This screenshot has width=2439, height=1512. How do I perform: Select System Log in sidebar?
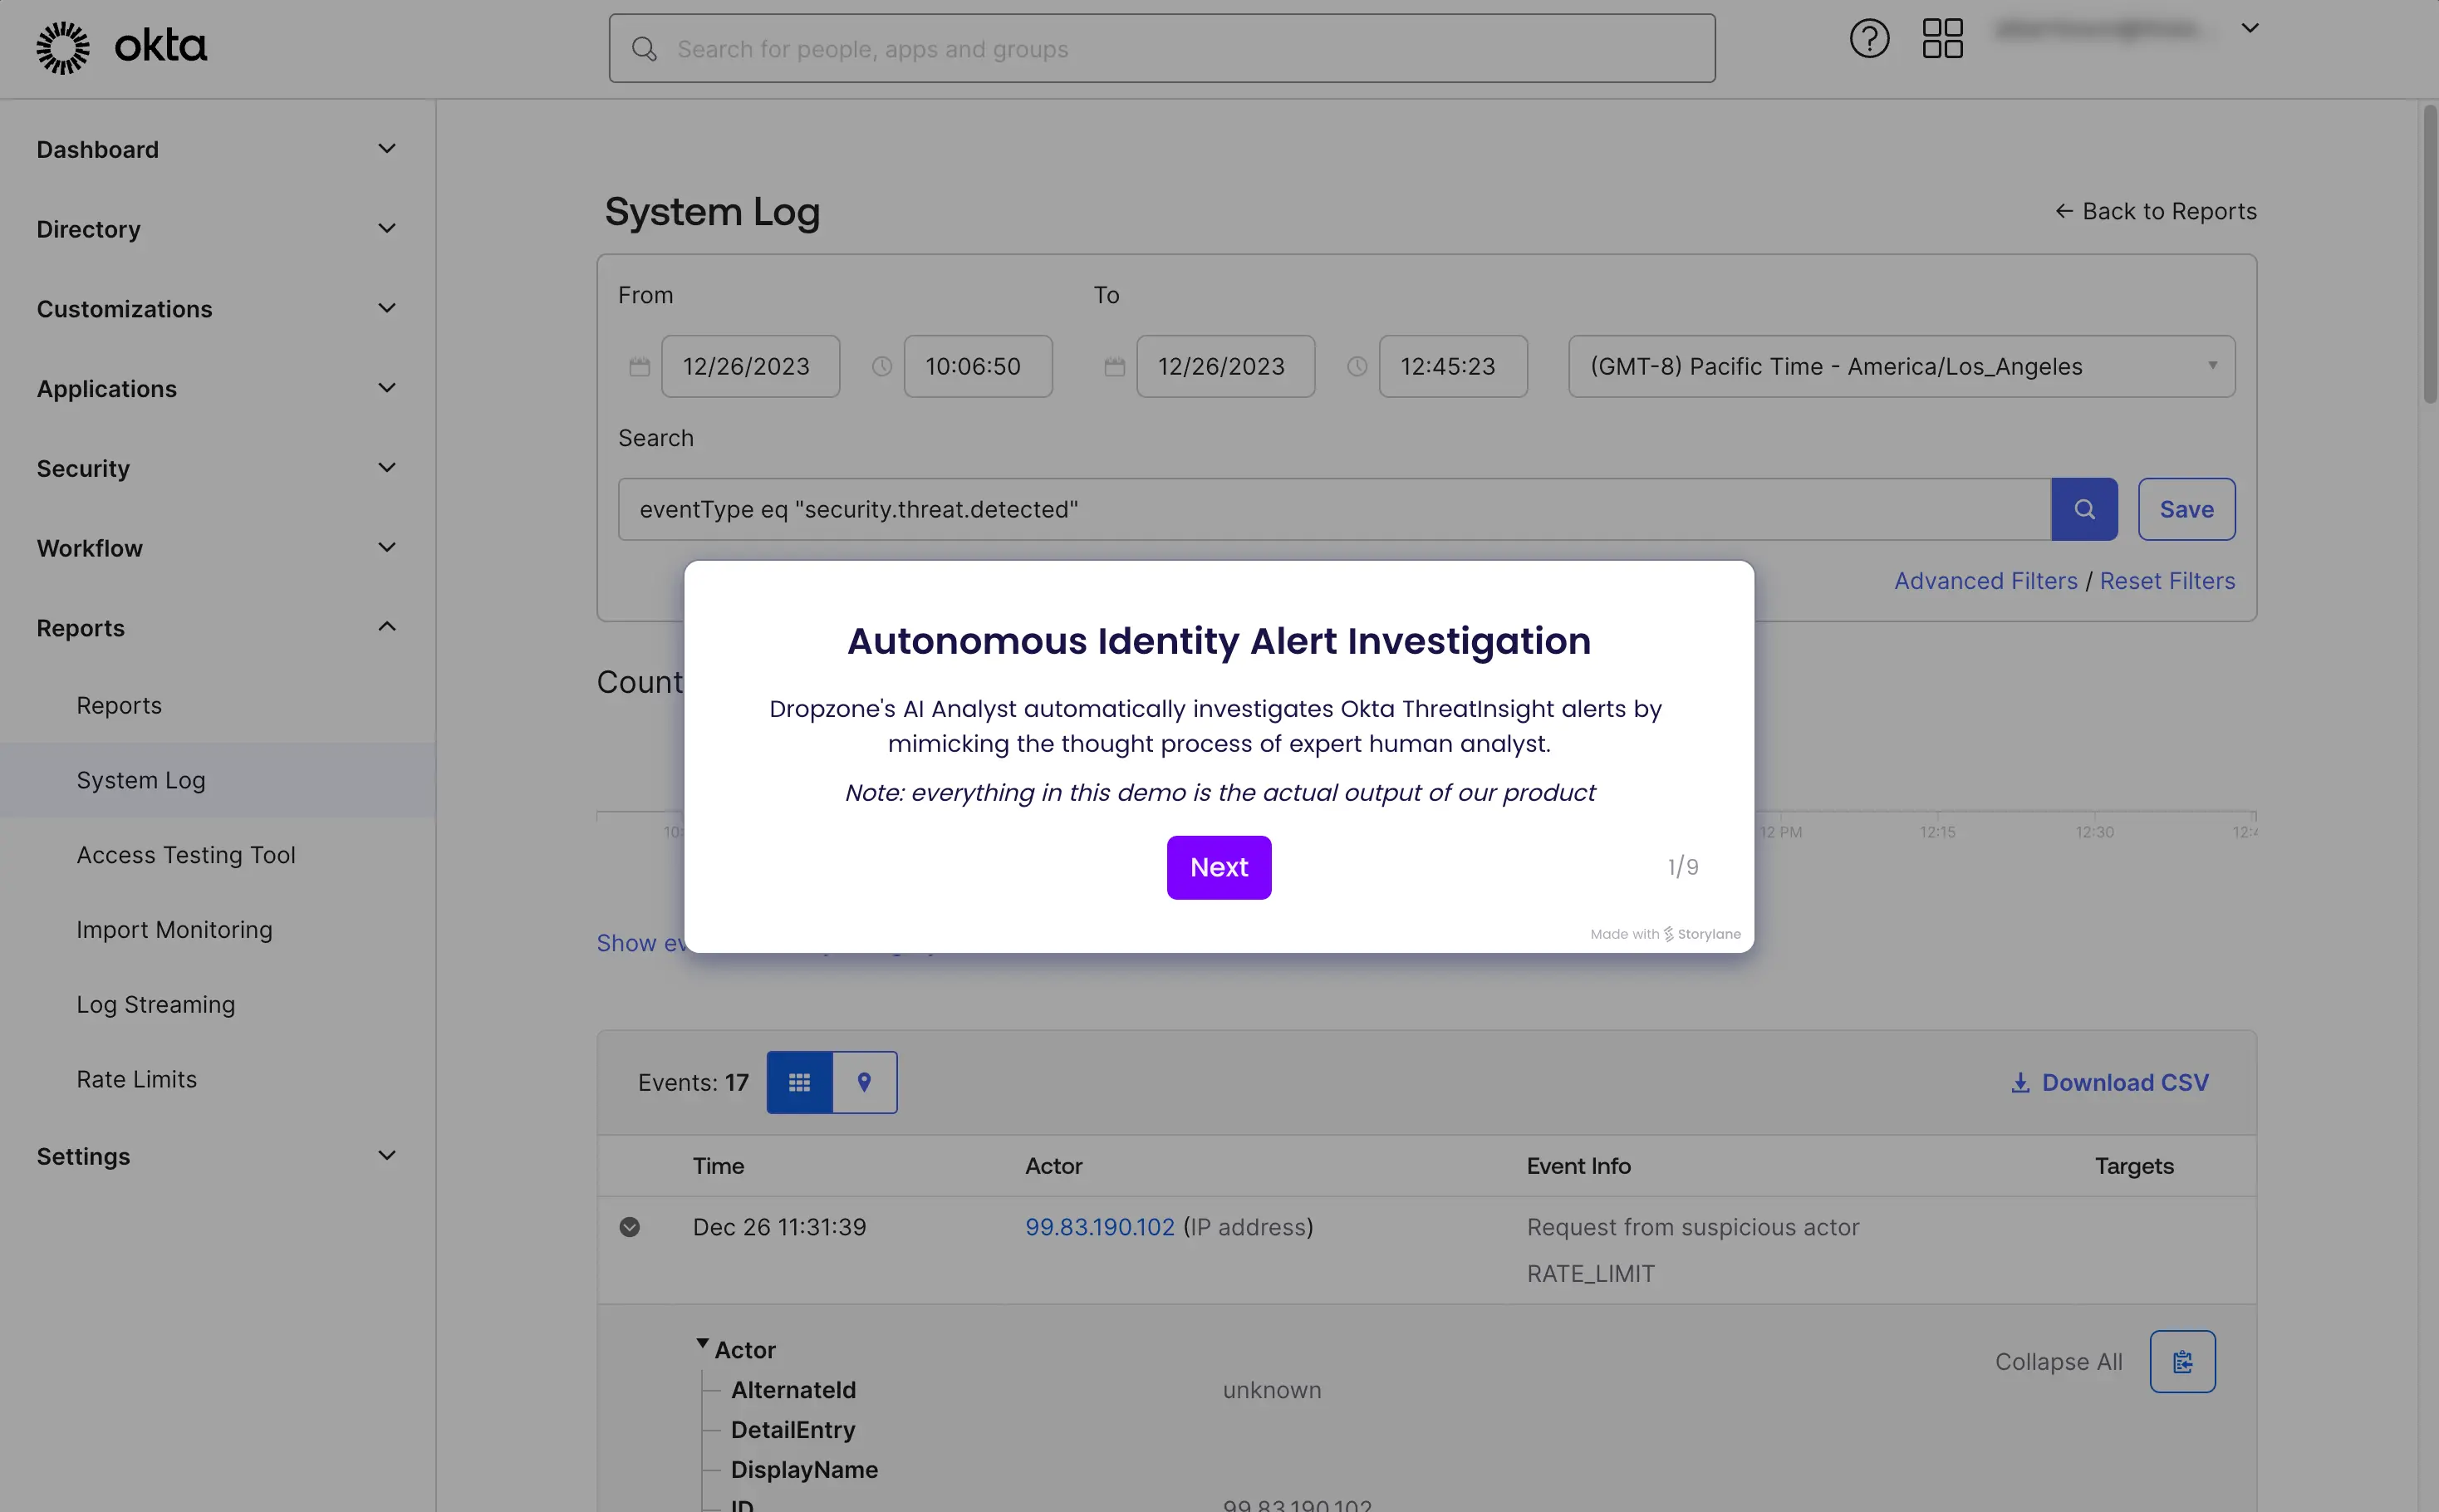point(217,780)
